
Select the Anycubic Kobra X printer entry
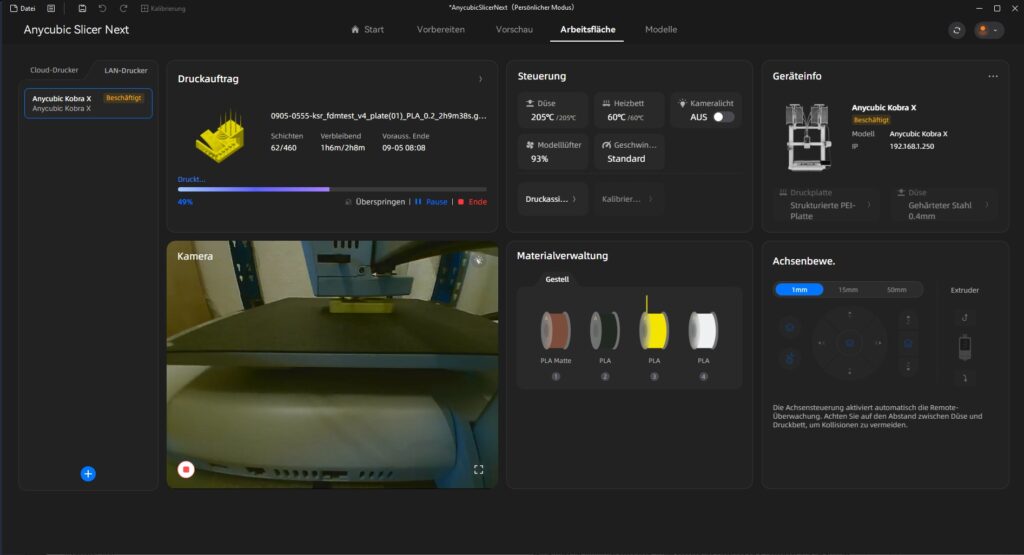pos(88,103)
